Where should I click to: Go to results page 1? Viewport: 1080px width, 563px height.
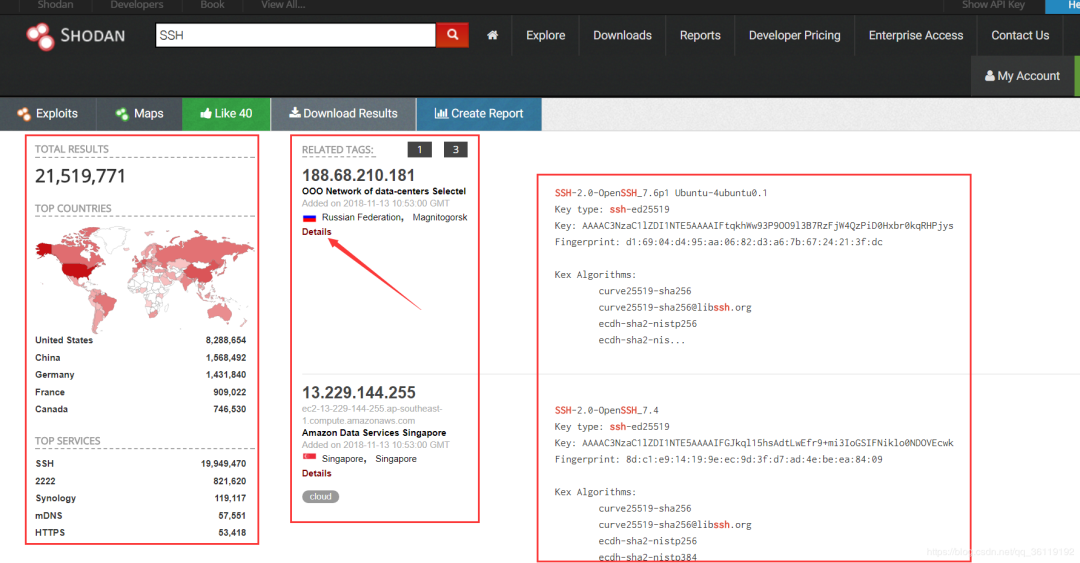tap(419, 150)
